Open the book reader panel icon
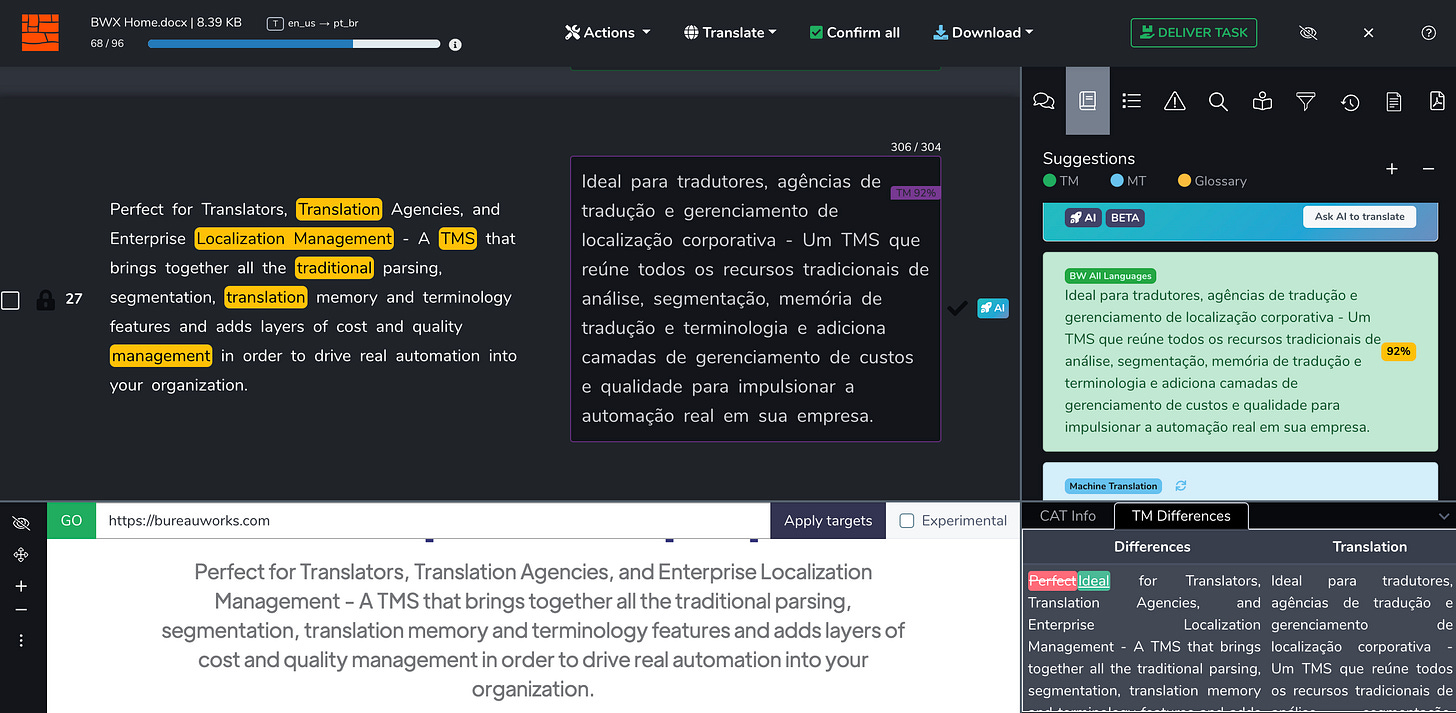 [1262, 101]
